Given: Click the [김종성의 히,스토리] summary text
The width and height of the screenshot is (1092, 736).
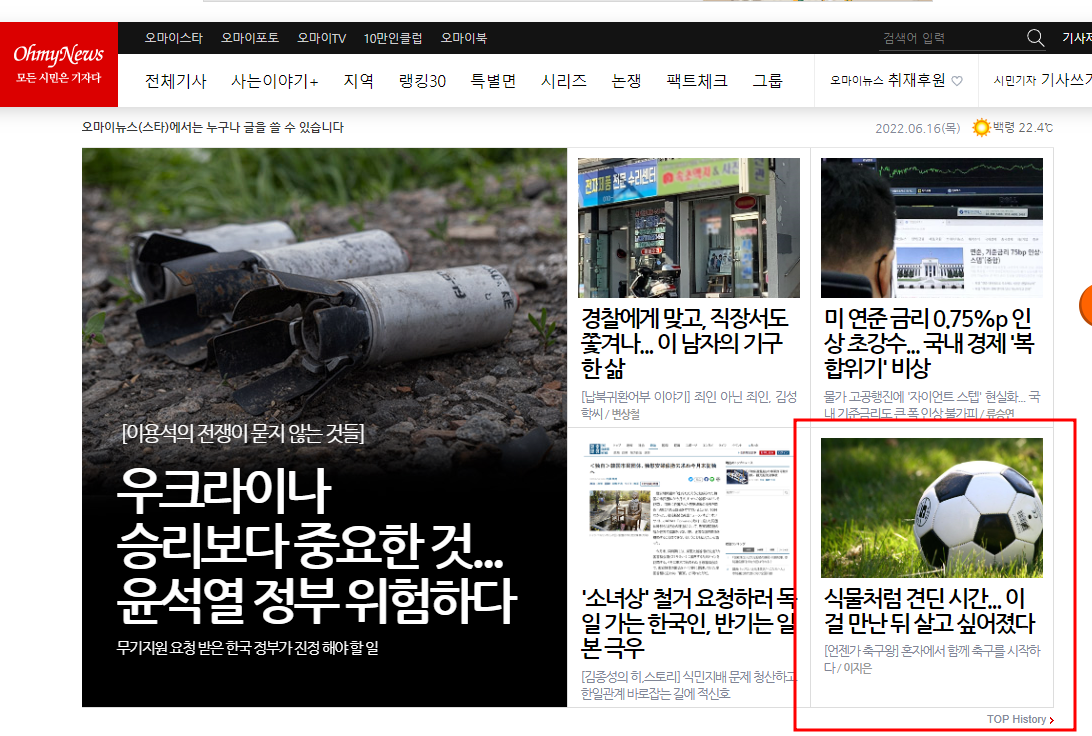Looking at the screenshot, I should pos(689,685).
